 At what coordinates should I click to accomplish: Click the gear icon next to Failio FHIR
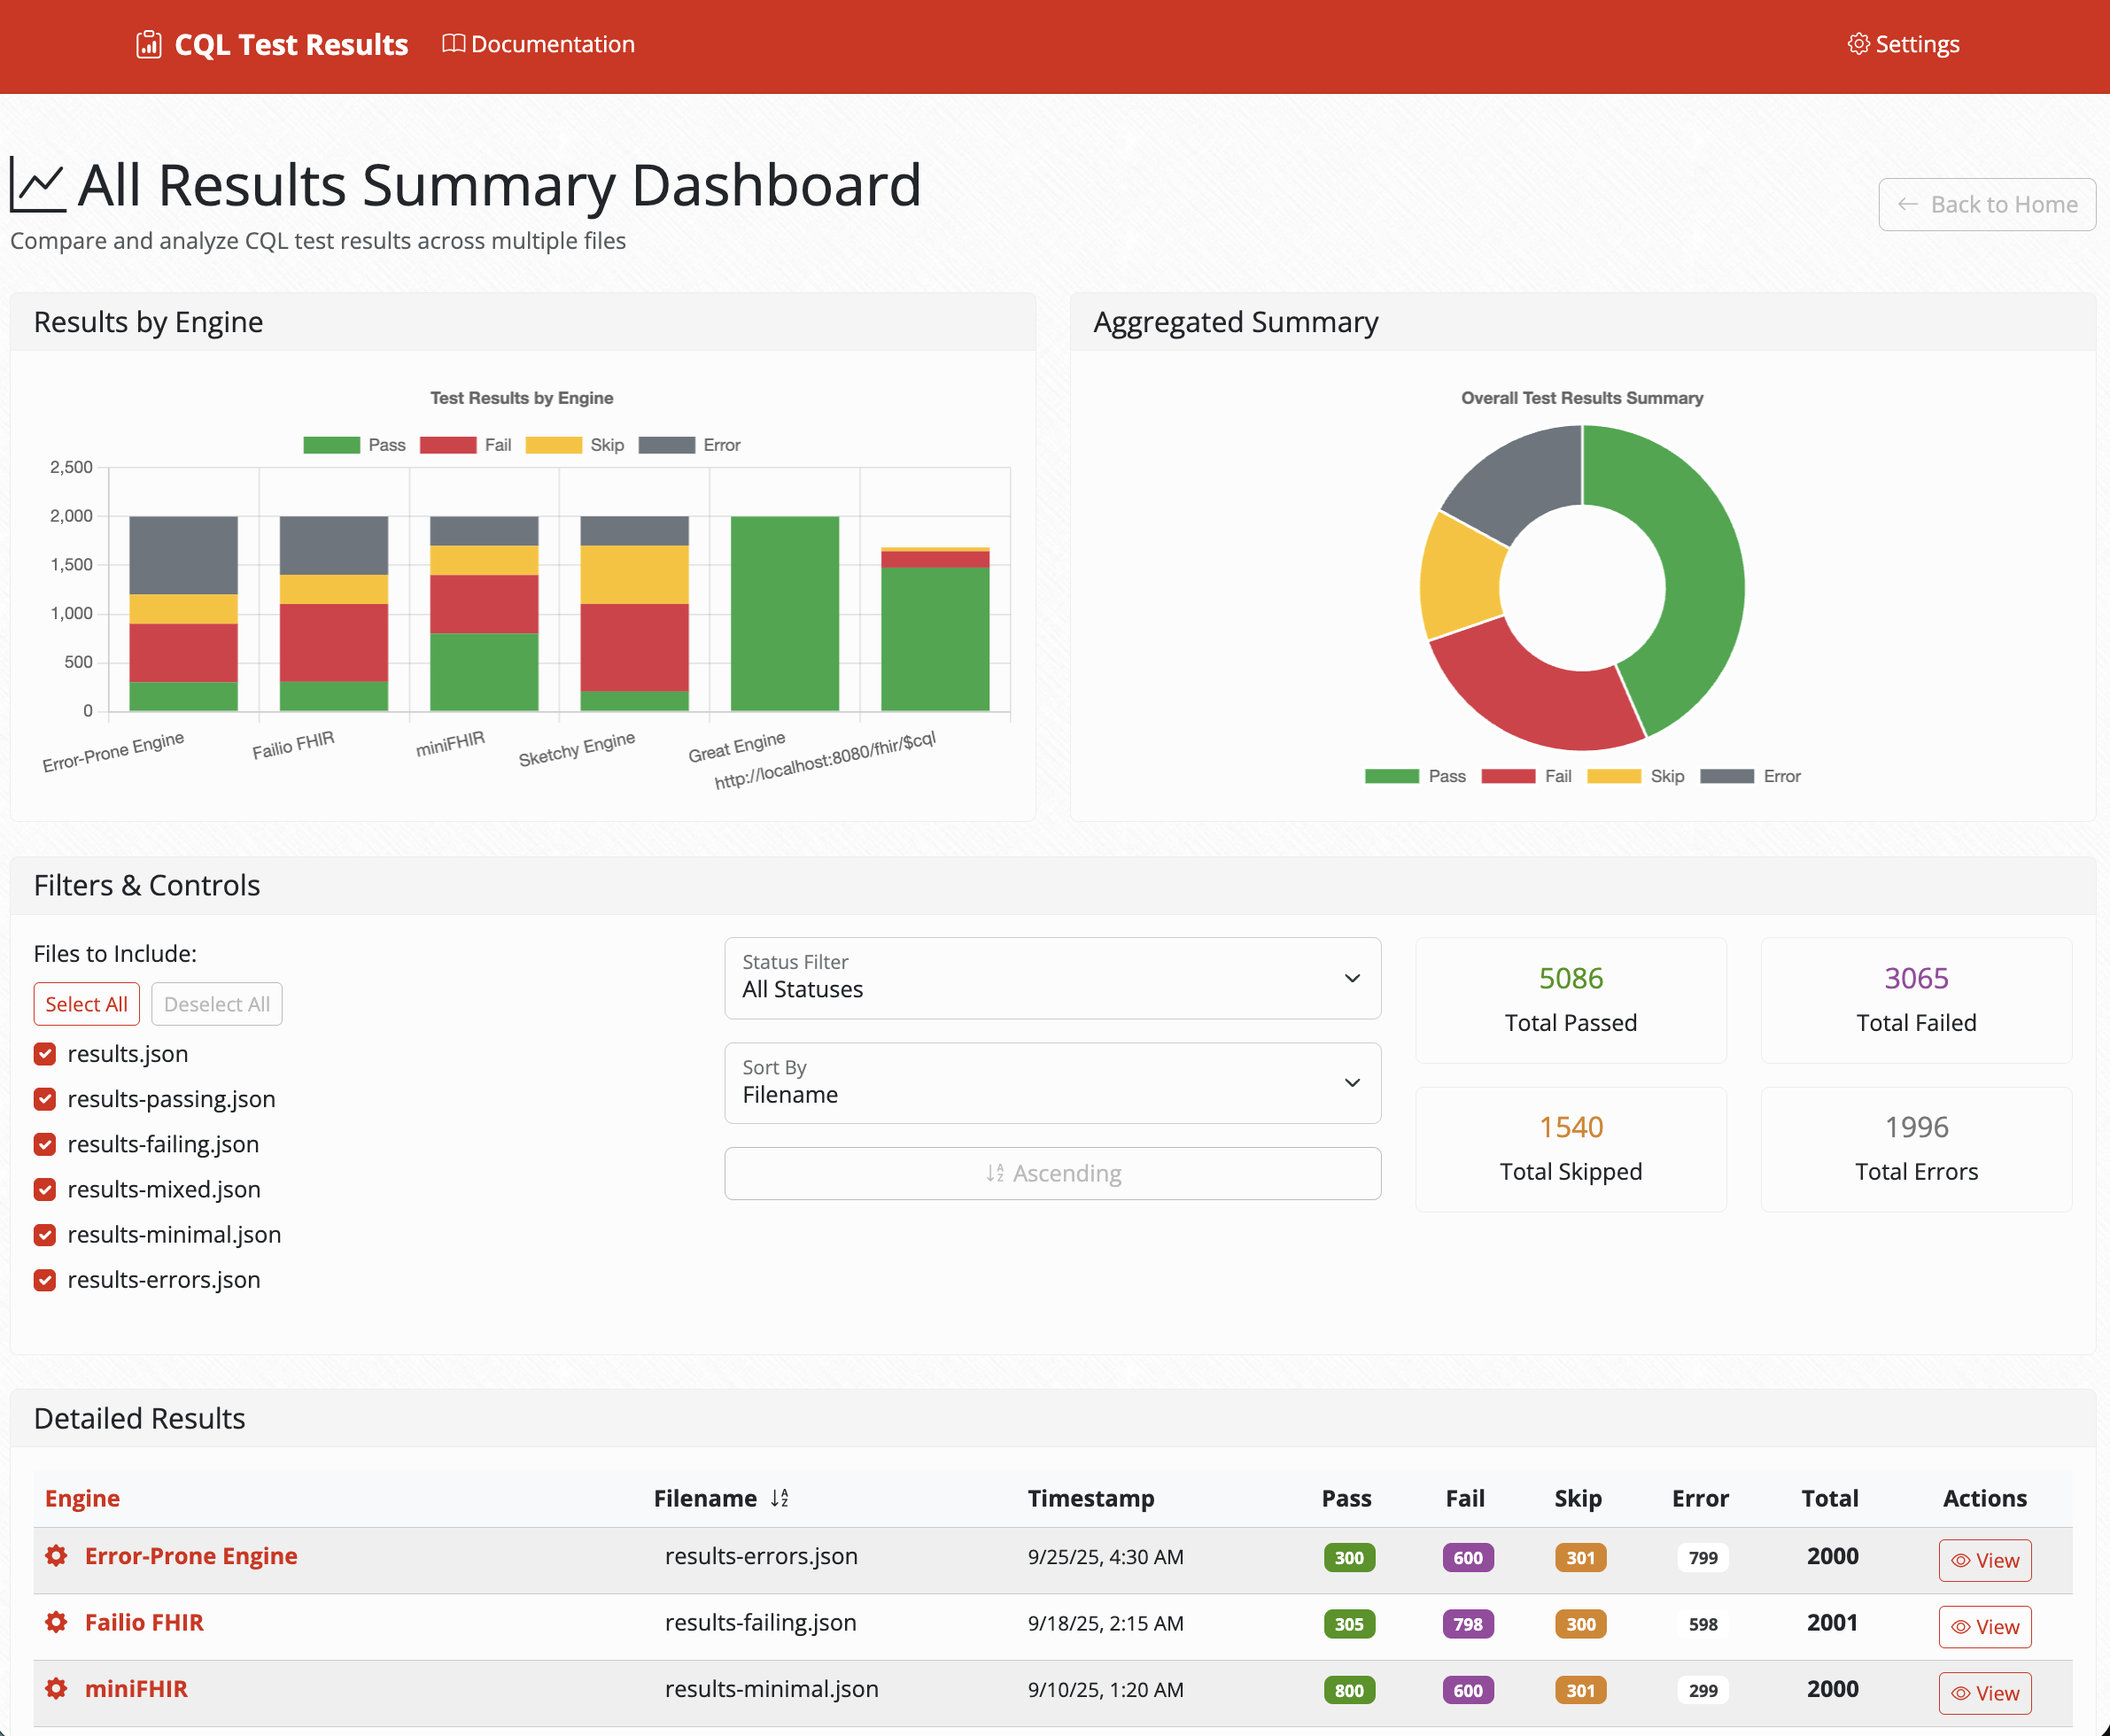click(56, 1623)
